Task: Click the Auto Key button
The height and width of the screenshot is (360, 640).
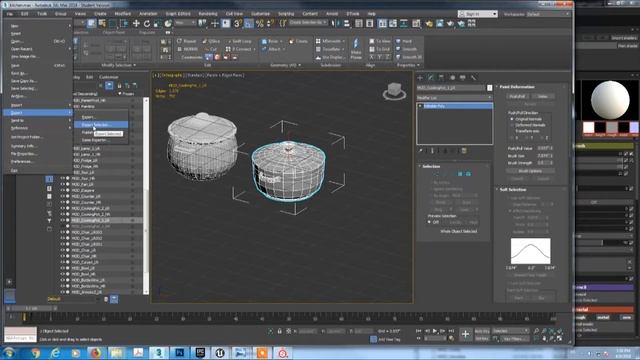Action: pos(482,331)
